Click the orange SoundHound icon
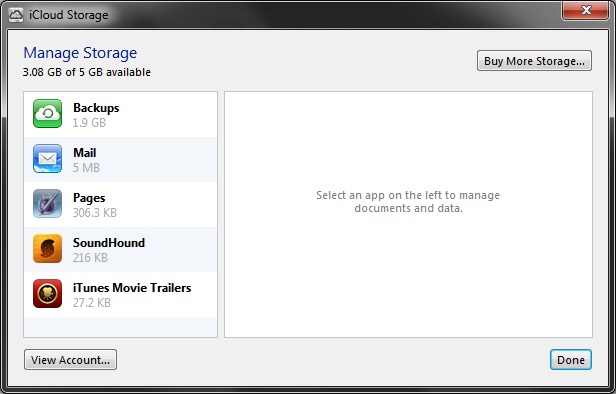 pos(48,249)
